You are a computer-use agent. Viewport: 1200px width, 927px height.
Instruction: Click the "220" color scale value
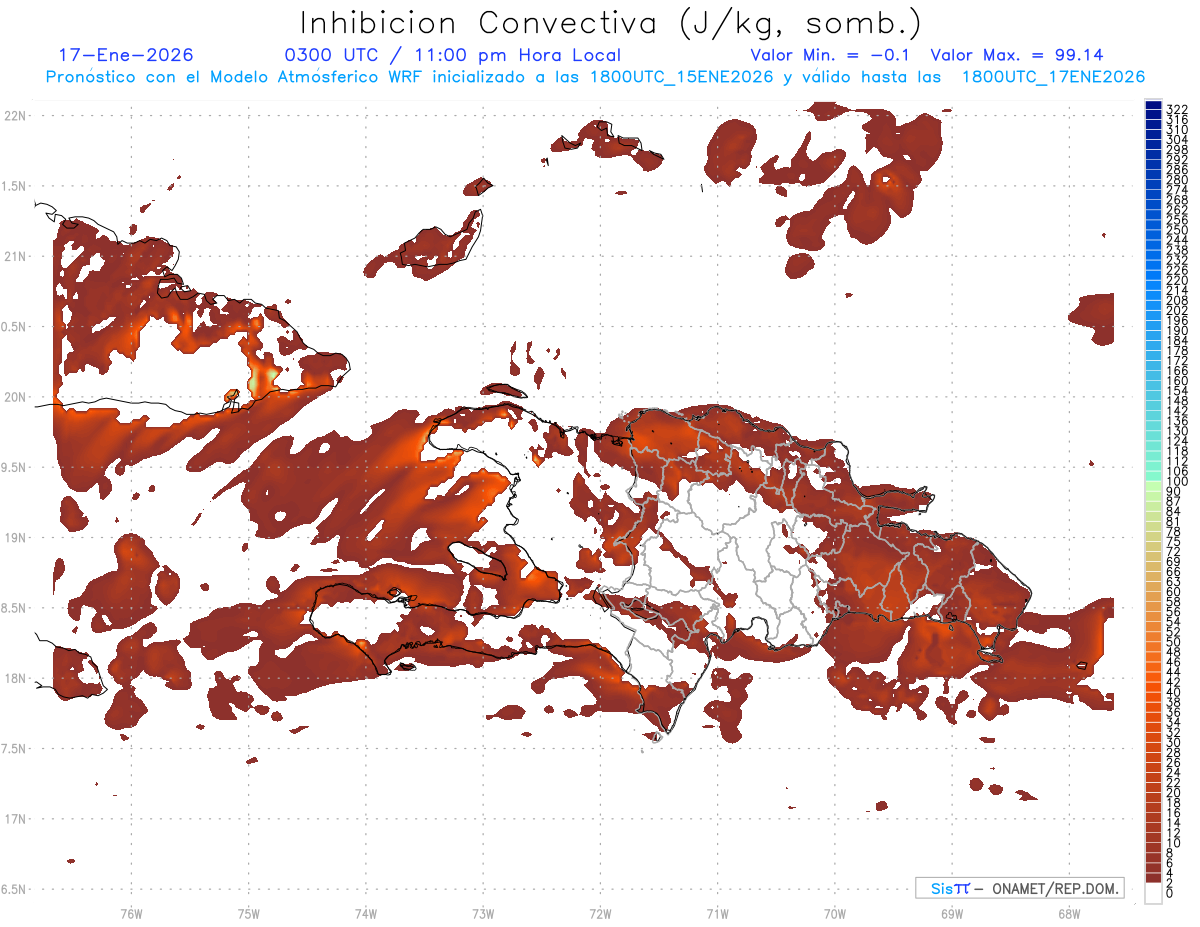click(1177, 280)
